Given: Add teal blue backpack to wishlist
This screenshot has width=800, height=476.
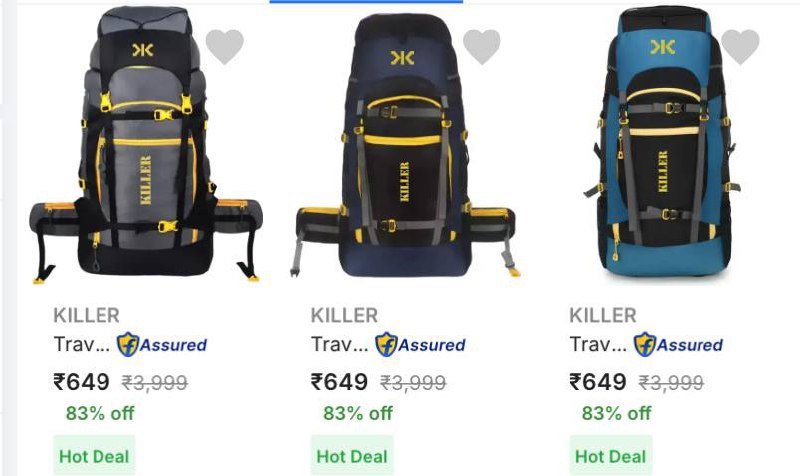Looking at the screenshot, I should point(740,46).
